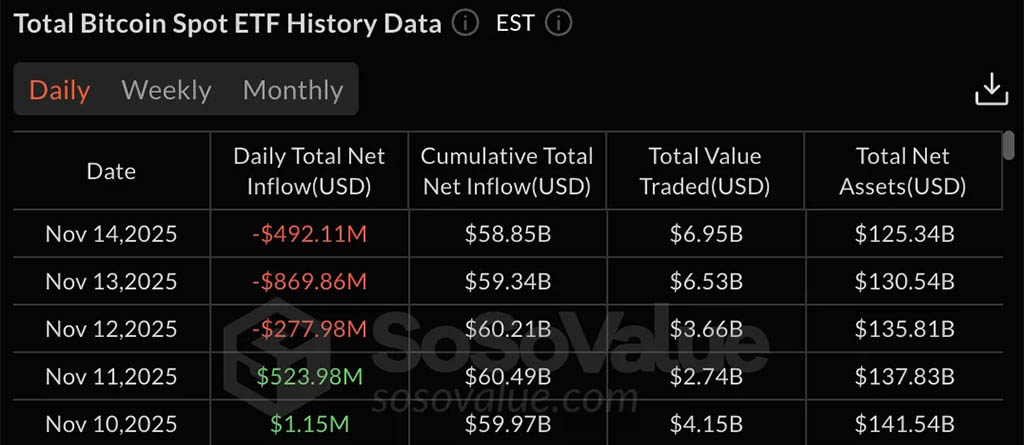
Task: Click the -$869.86M net inflow value
Action: coord(309,282)
